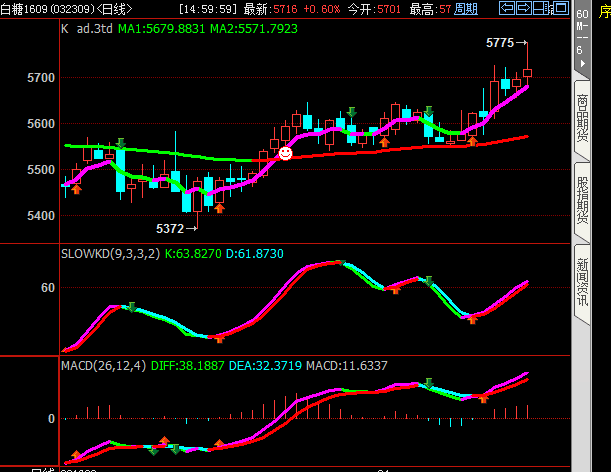Viewport: 611px width, 472px height.
Task: Click the MA1:5679.8831 value
Action: tap(161, 28)
